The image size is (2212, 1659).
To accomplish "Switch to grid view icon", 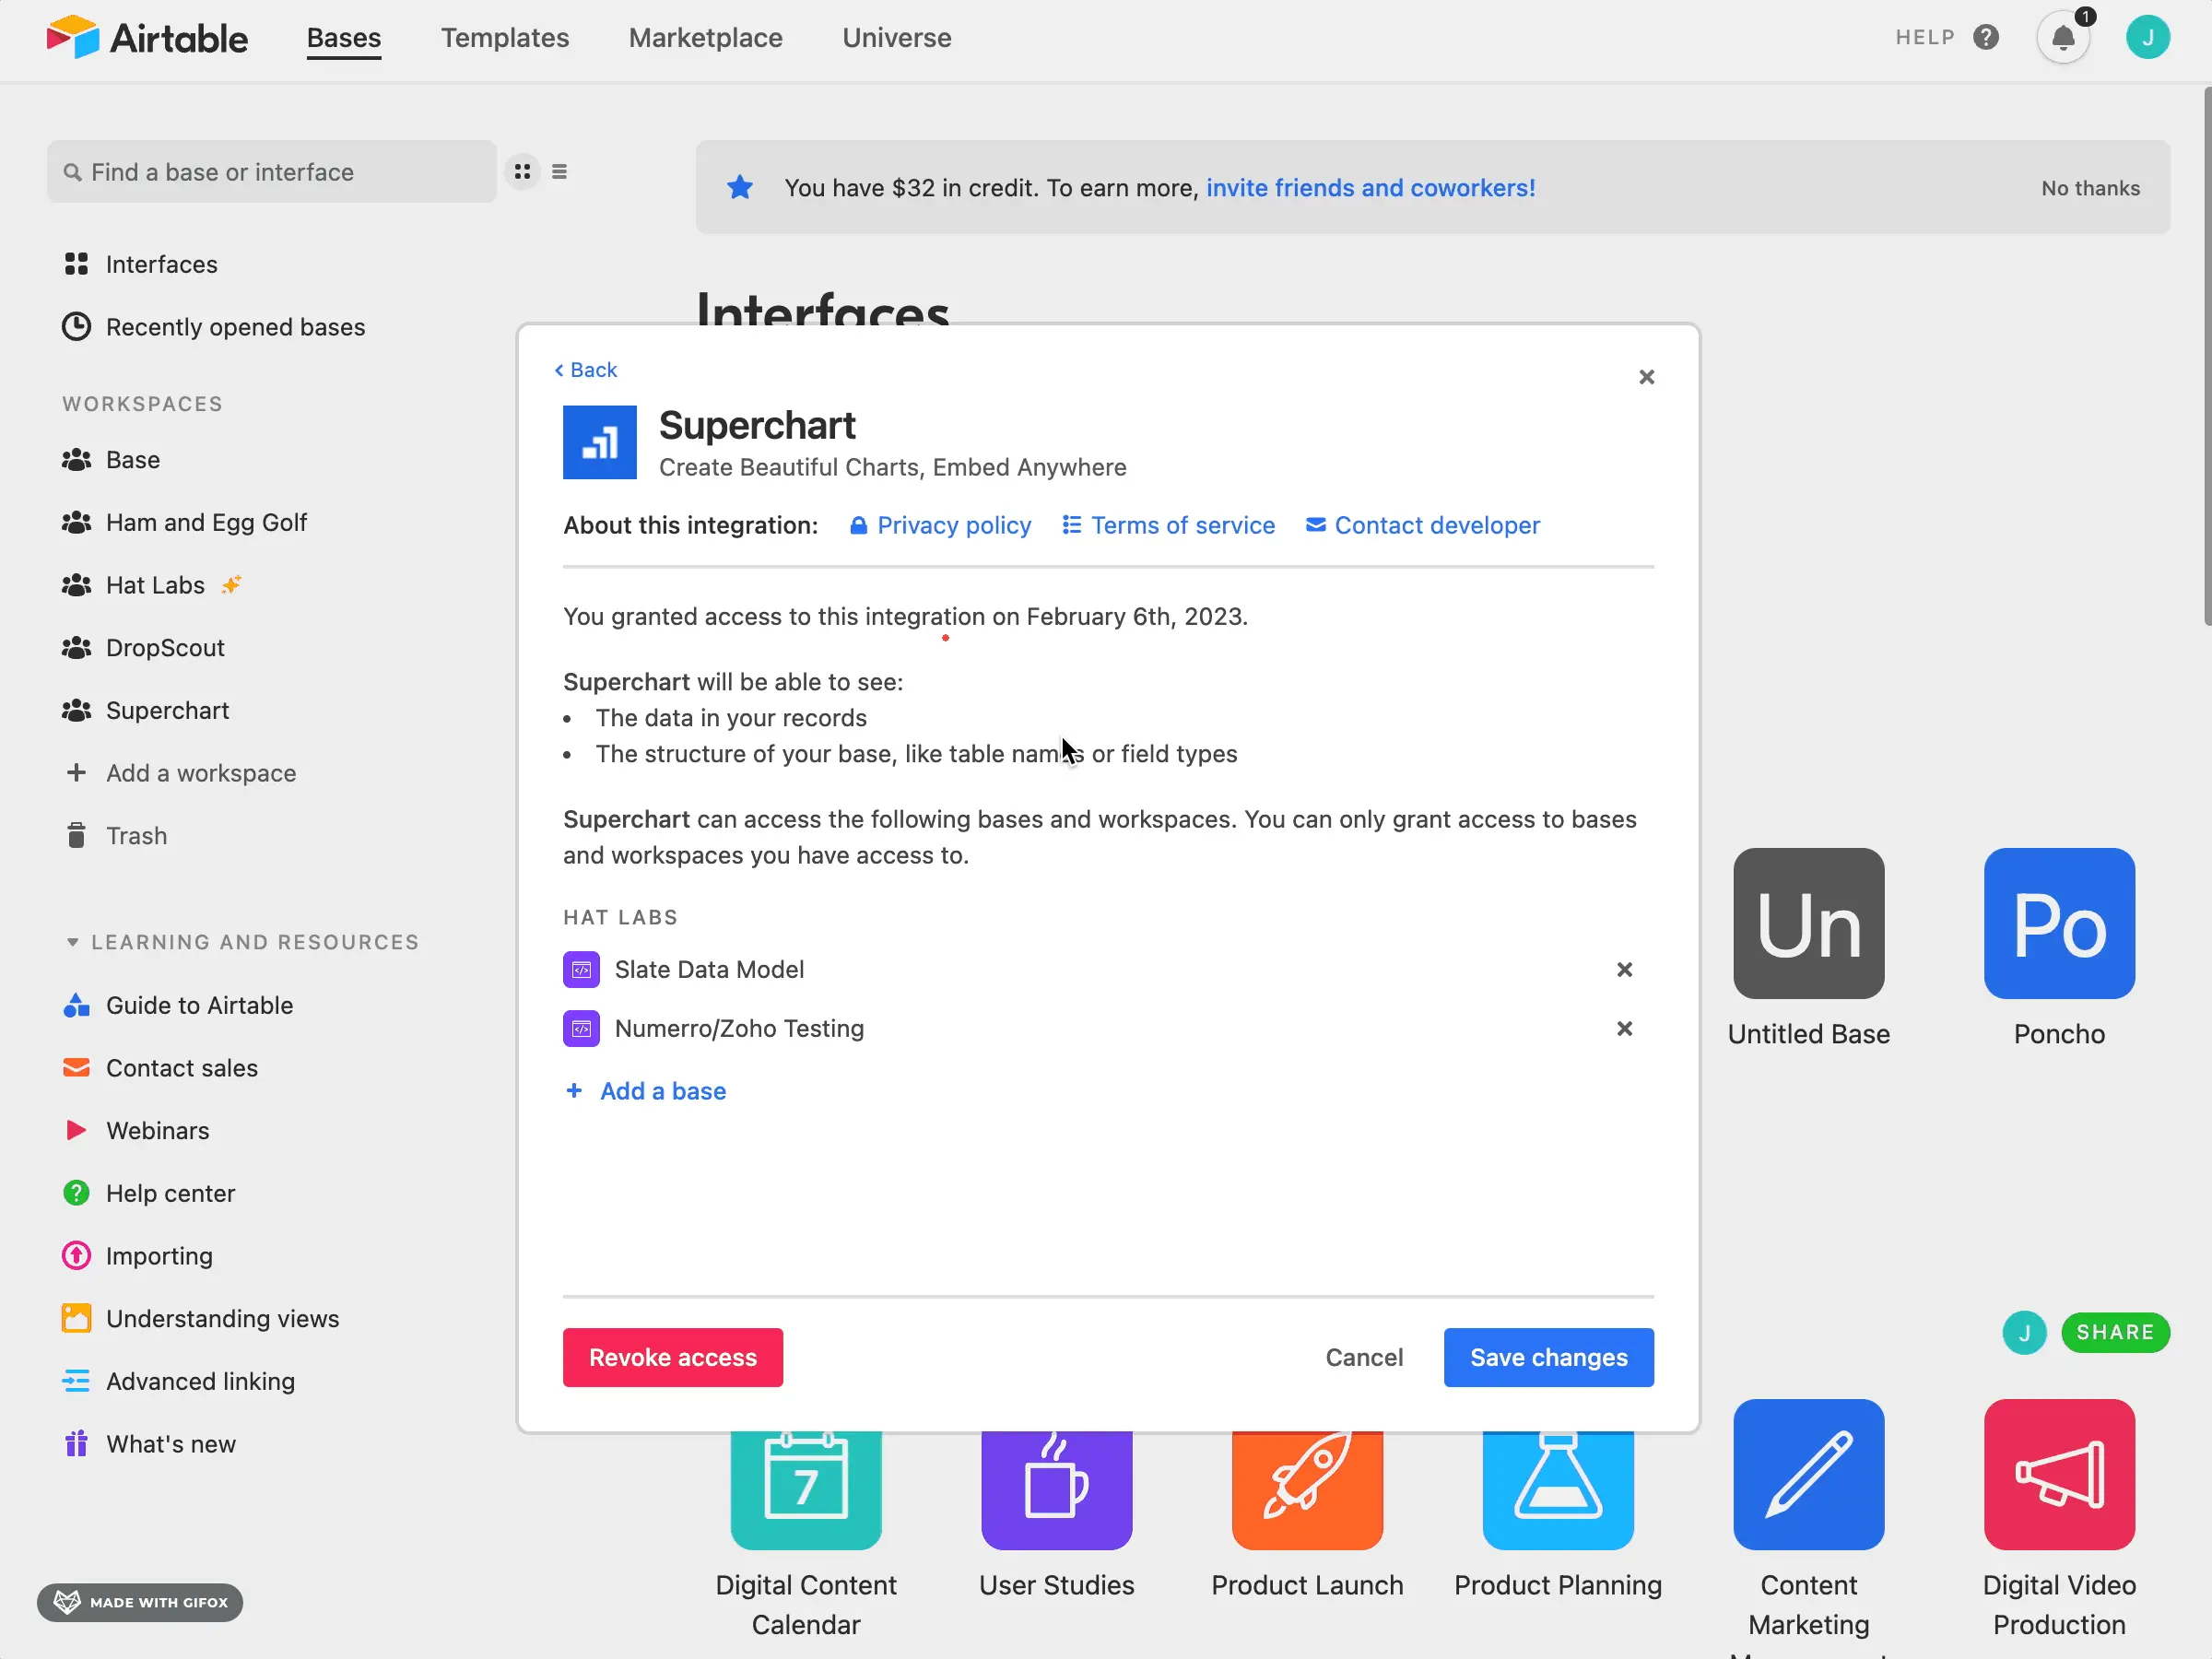I will click(x=522, y=172).
